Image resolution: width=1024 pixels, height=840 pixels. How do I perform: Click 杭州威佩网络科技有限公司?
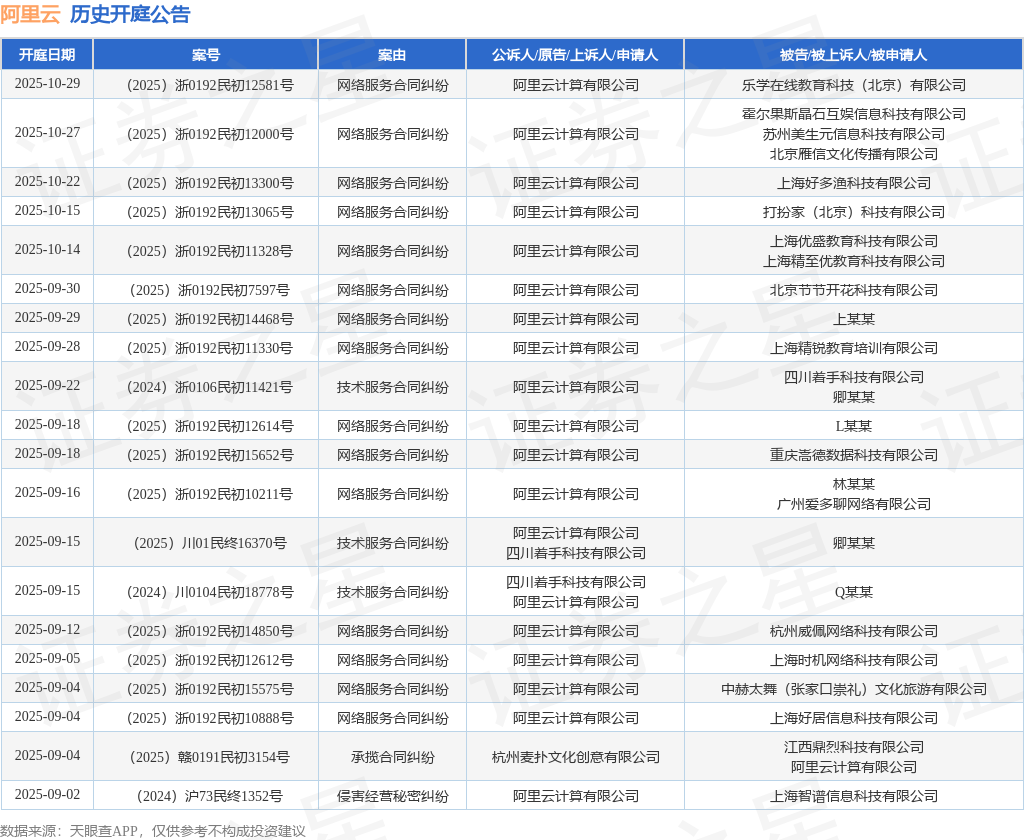[x=854, y=631]
